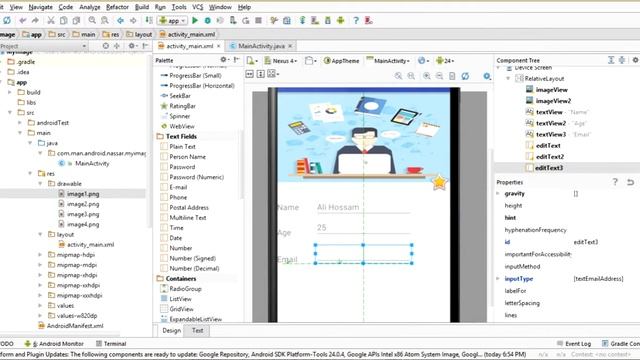Expand the mipmap-hdpi folder

pos(40,255)
